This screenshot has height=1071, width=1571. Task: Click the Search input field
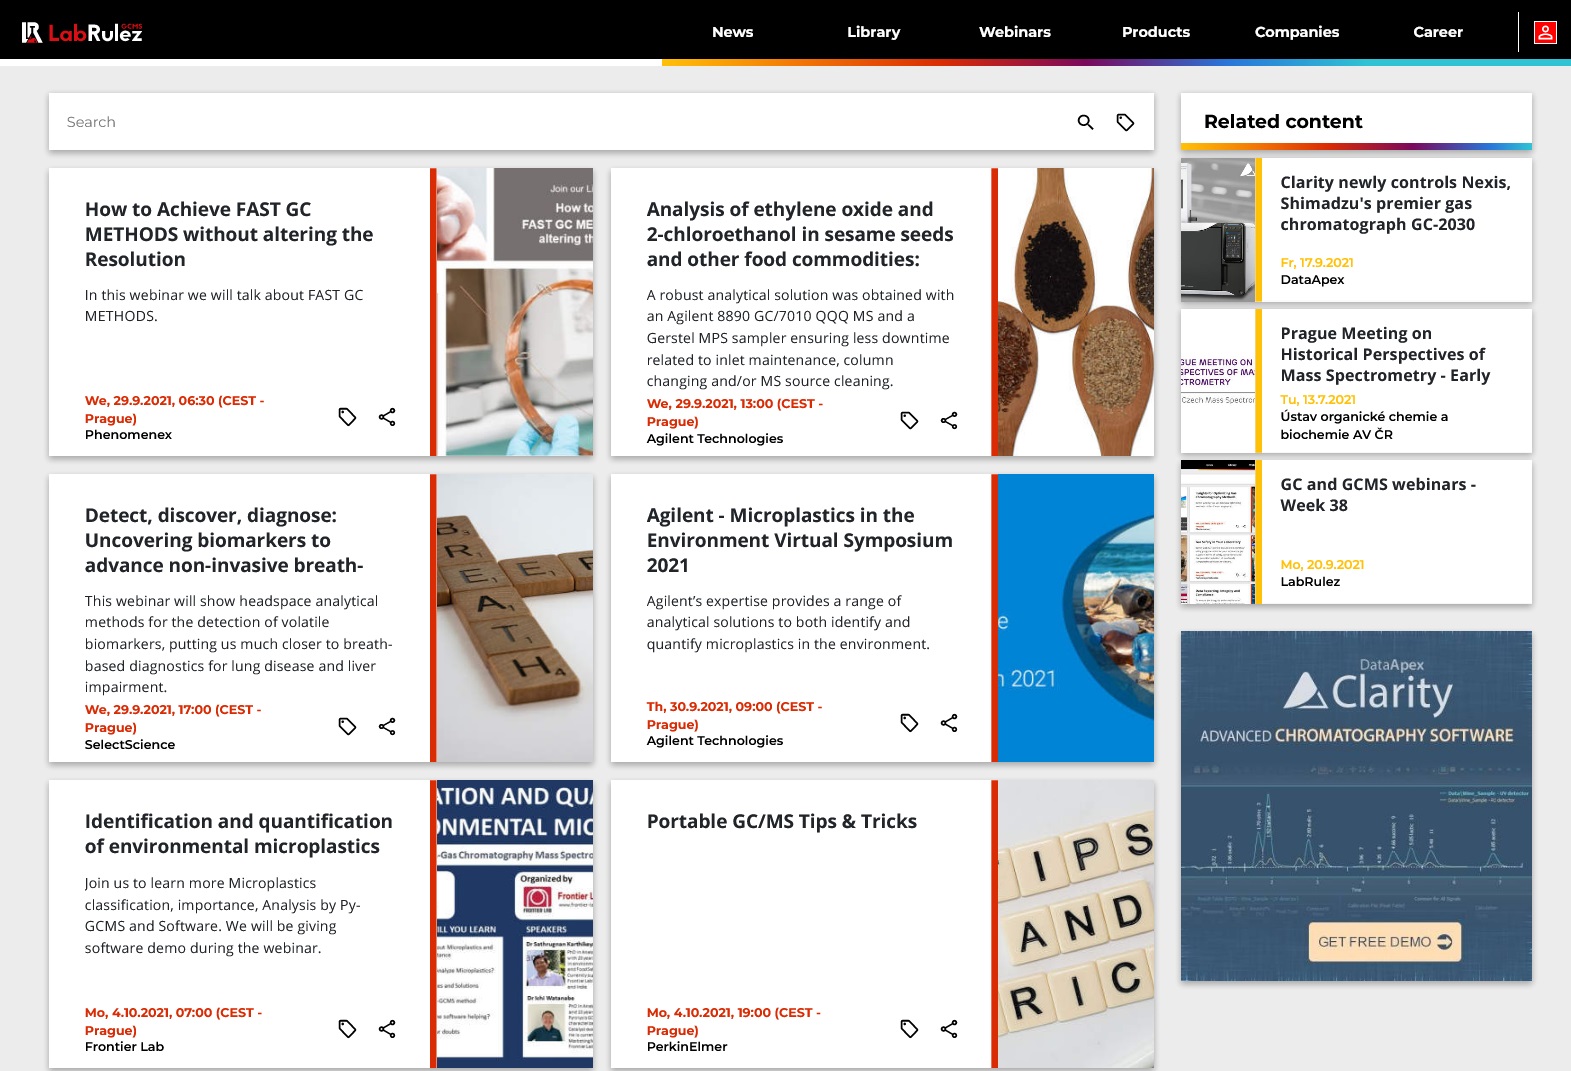(x=560, y=122)
